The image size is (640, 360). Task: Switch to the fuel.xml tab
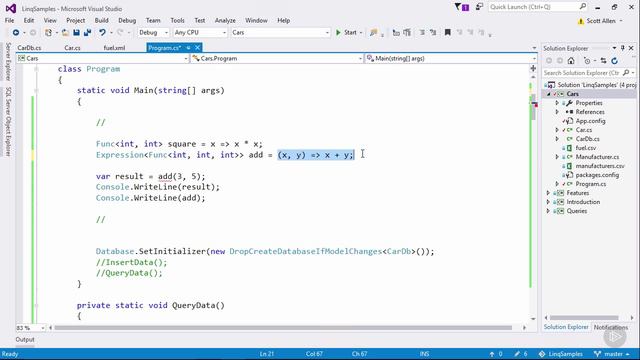(x=114, y=48)
